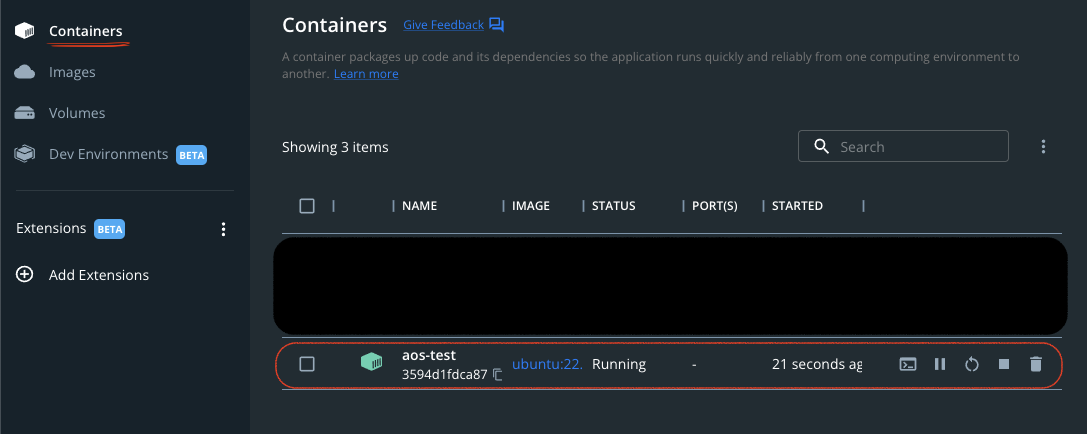Viewport: 1087px width, 434px height.
Task: Tick the select-all checkbox in table header
Action: pyautogui.click(x=307, y=206)
